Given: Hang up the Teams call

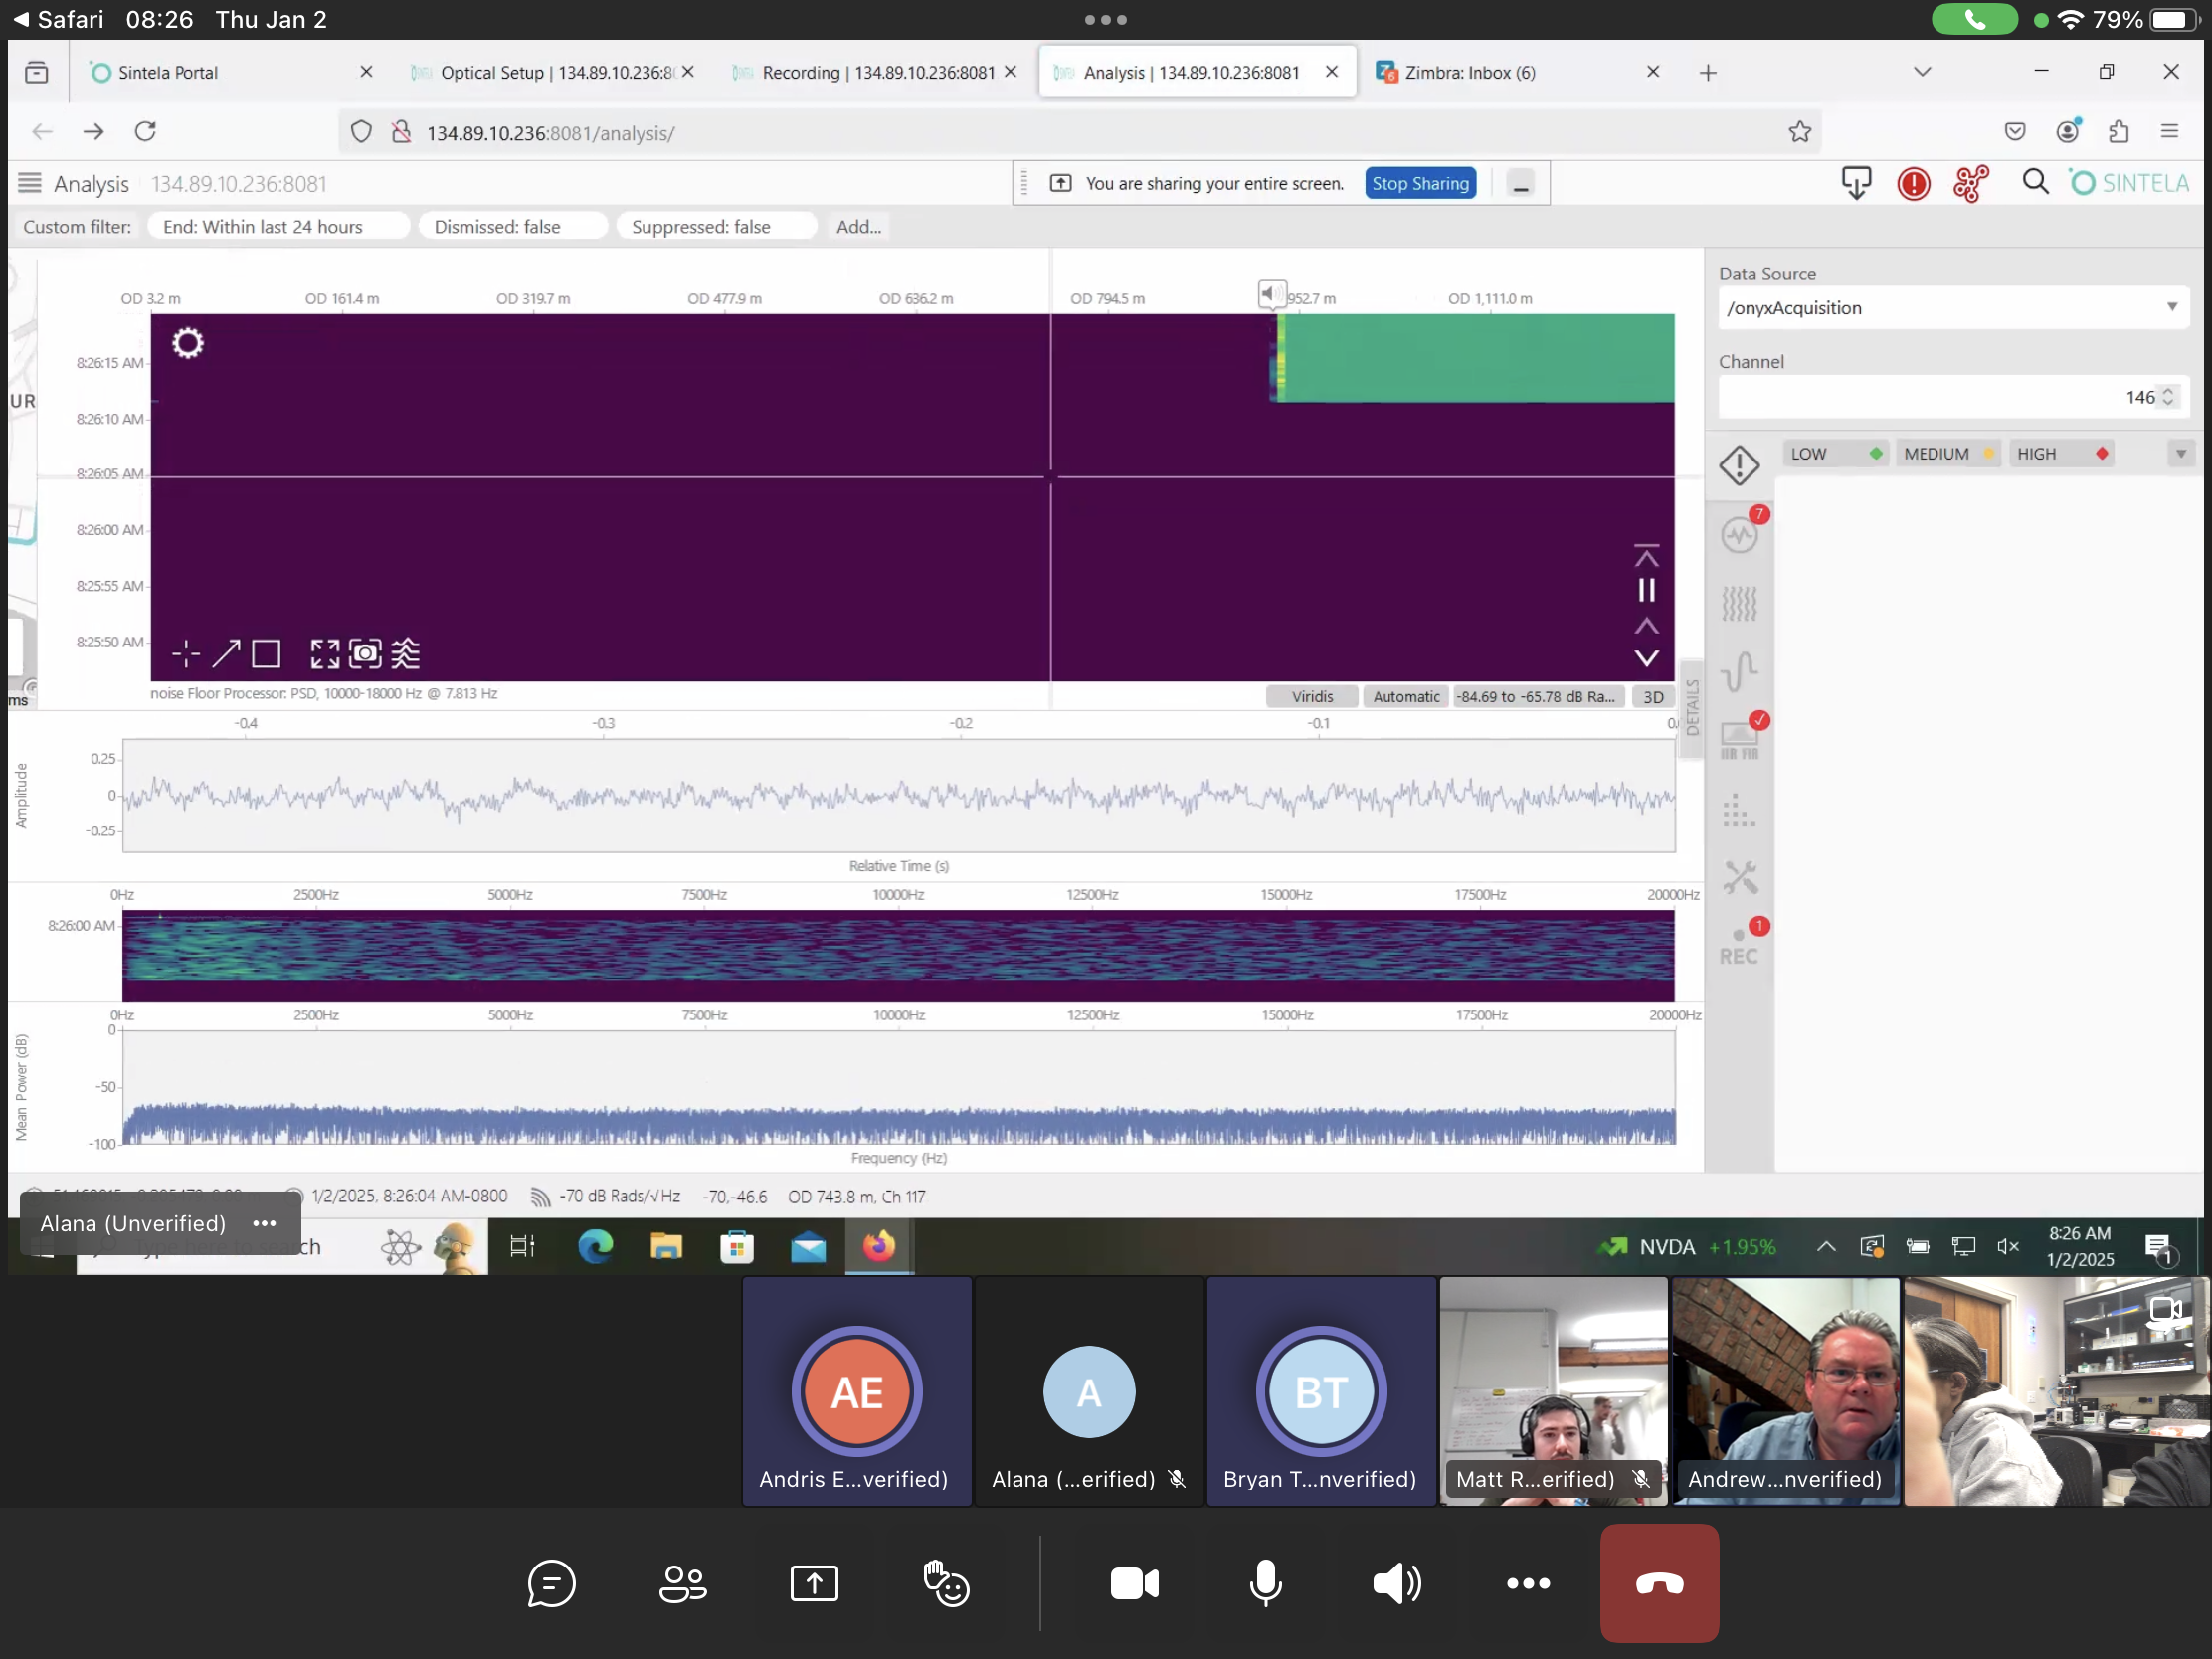Looking at the screenshot, I should tap(1659, 1582).
